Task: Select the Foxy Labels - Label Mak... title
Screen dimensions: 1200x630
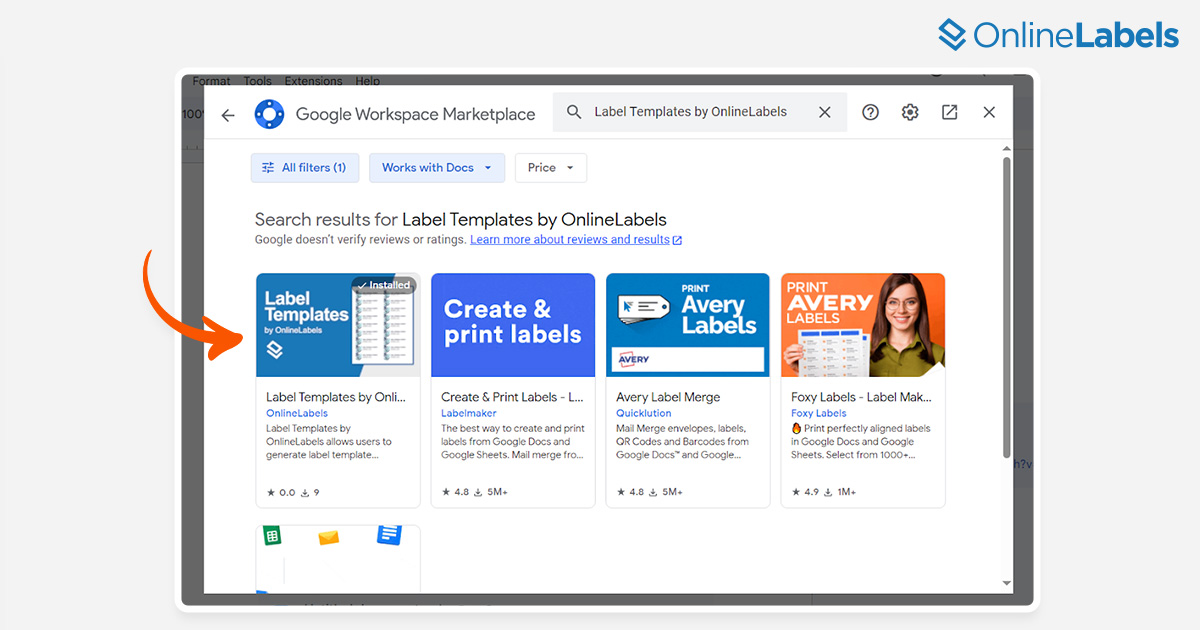Action: point(861,397)
